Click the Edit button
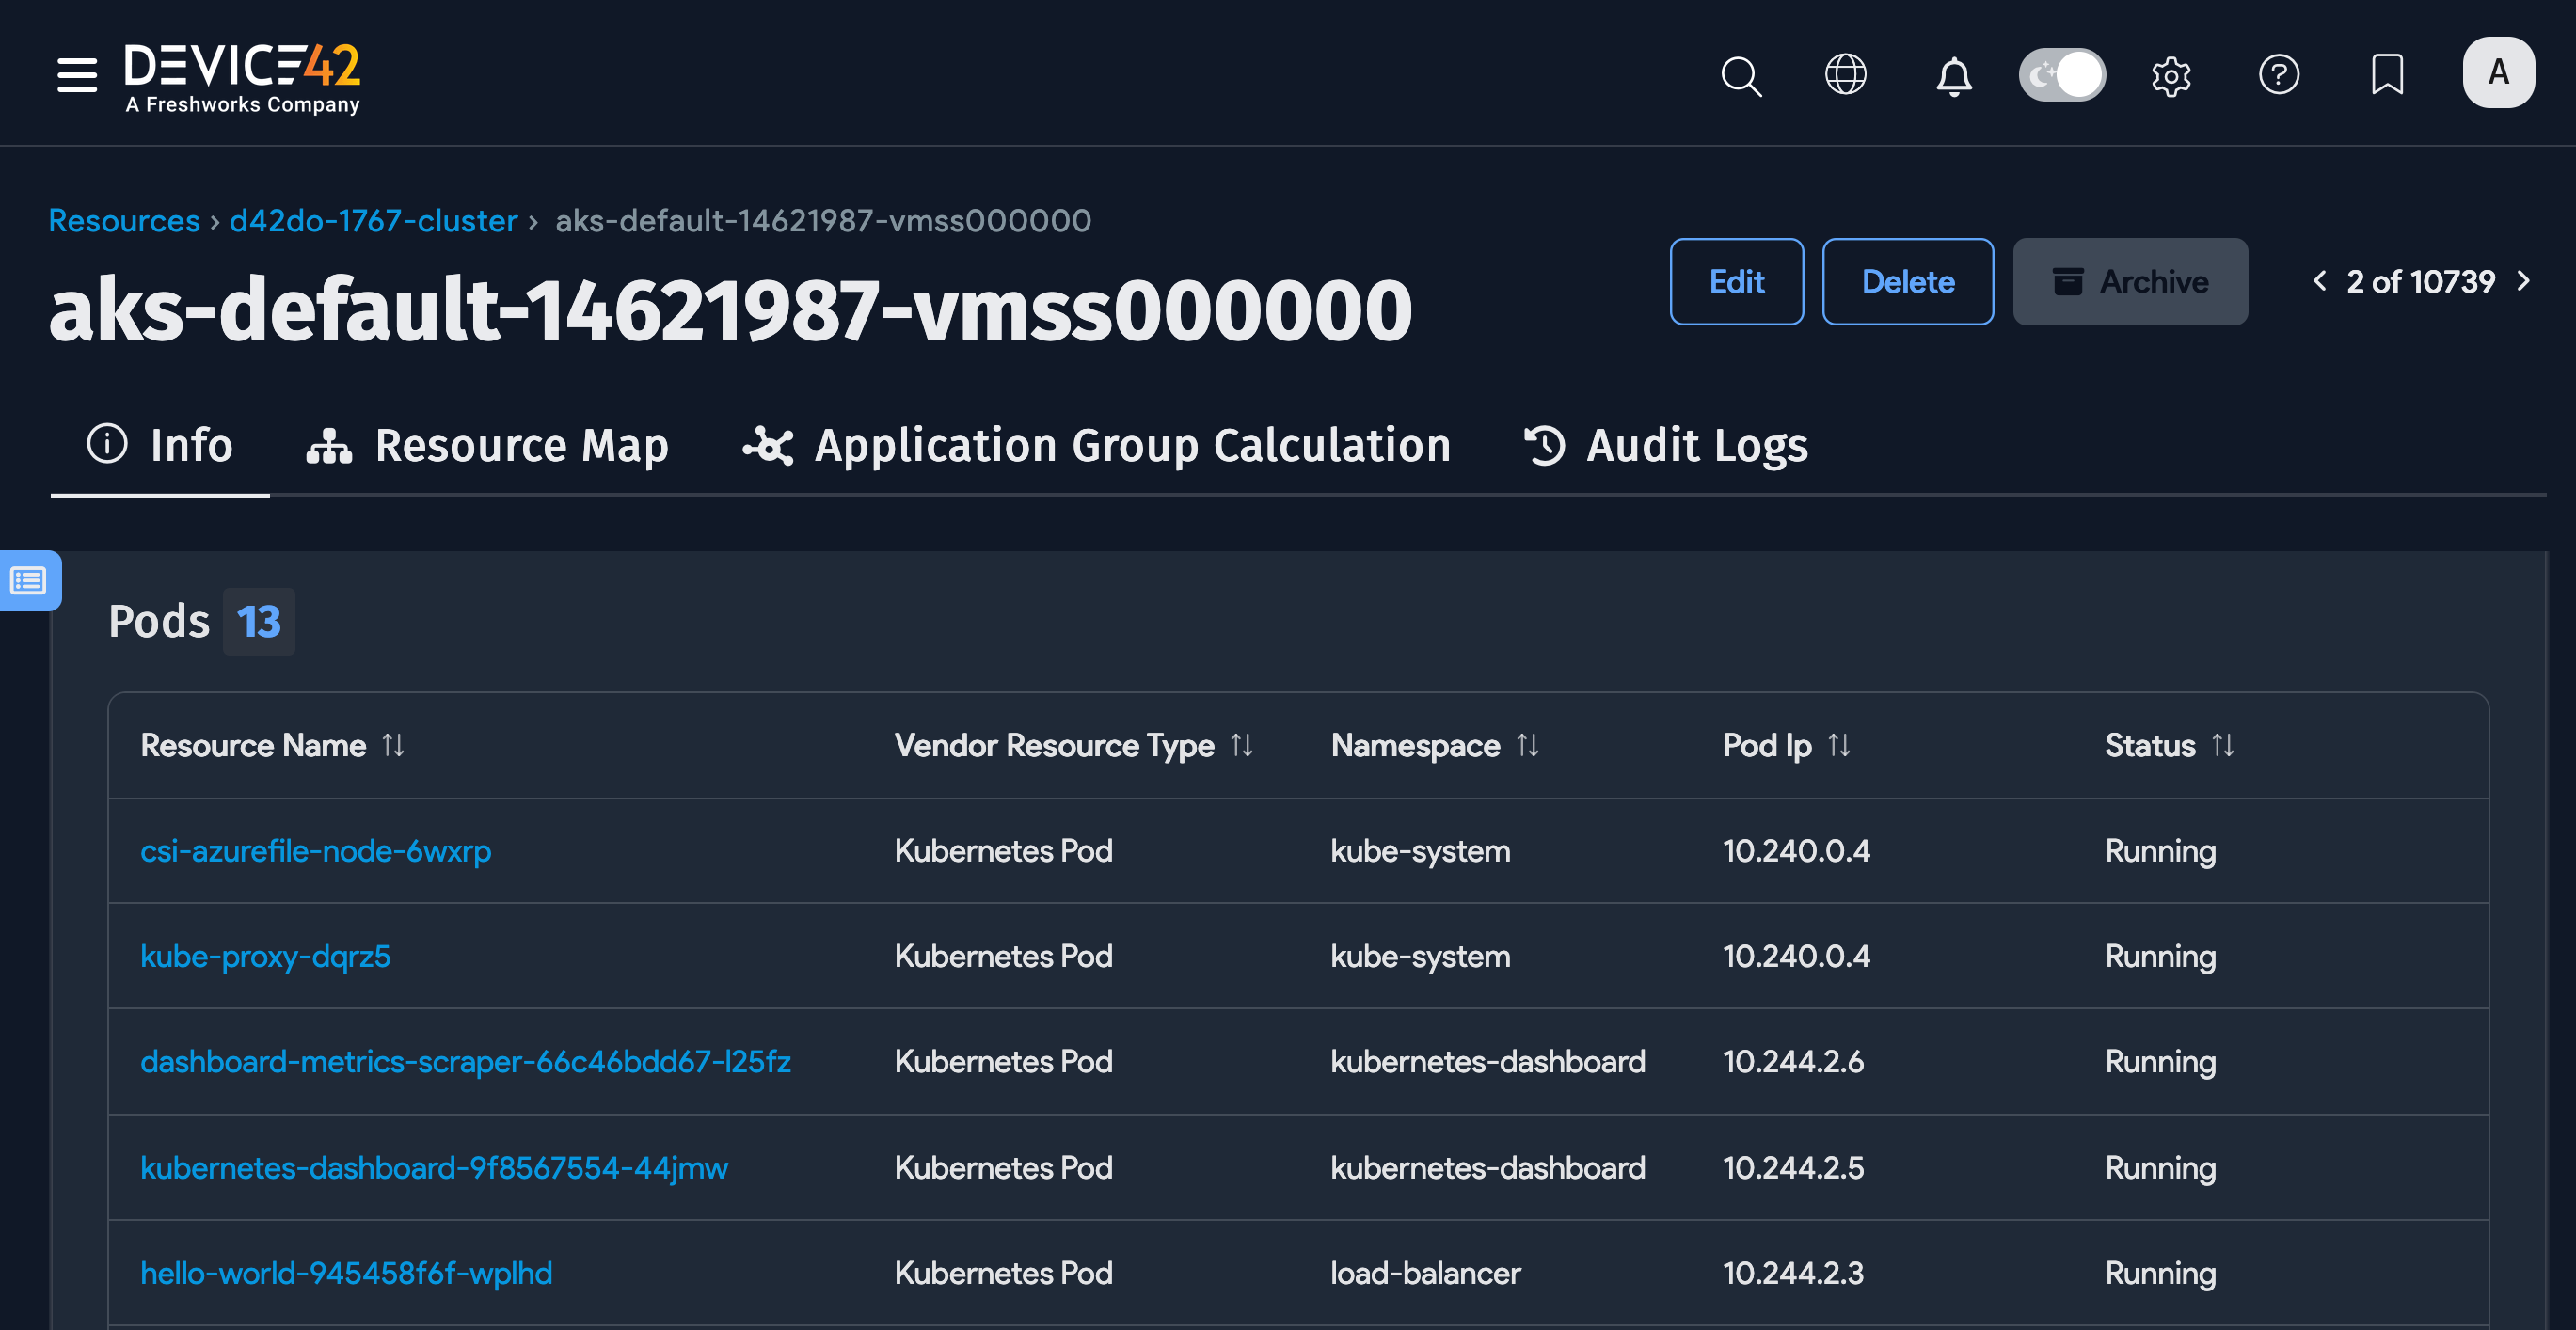 click(x=1736, y=281)
